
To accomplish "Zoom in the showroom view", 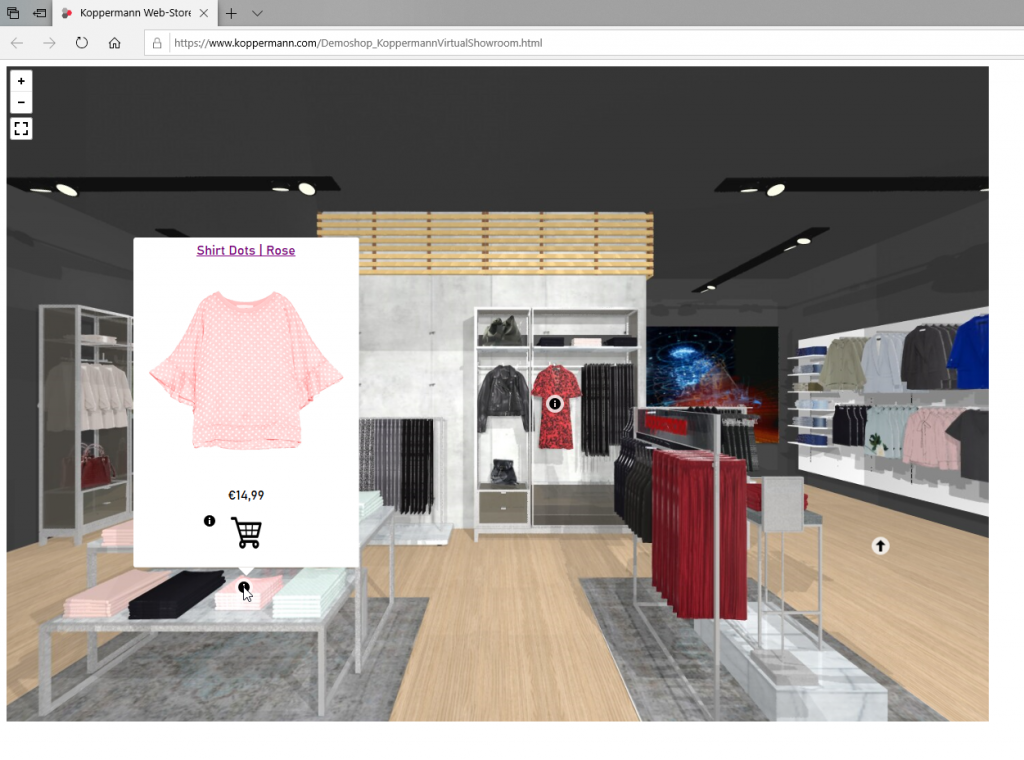I will [21, 81].
